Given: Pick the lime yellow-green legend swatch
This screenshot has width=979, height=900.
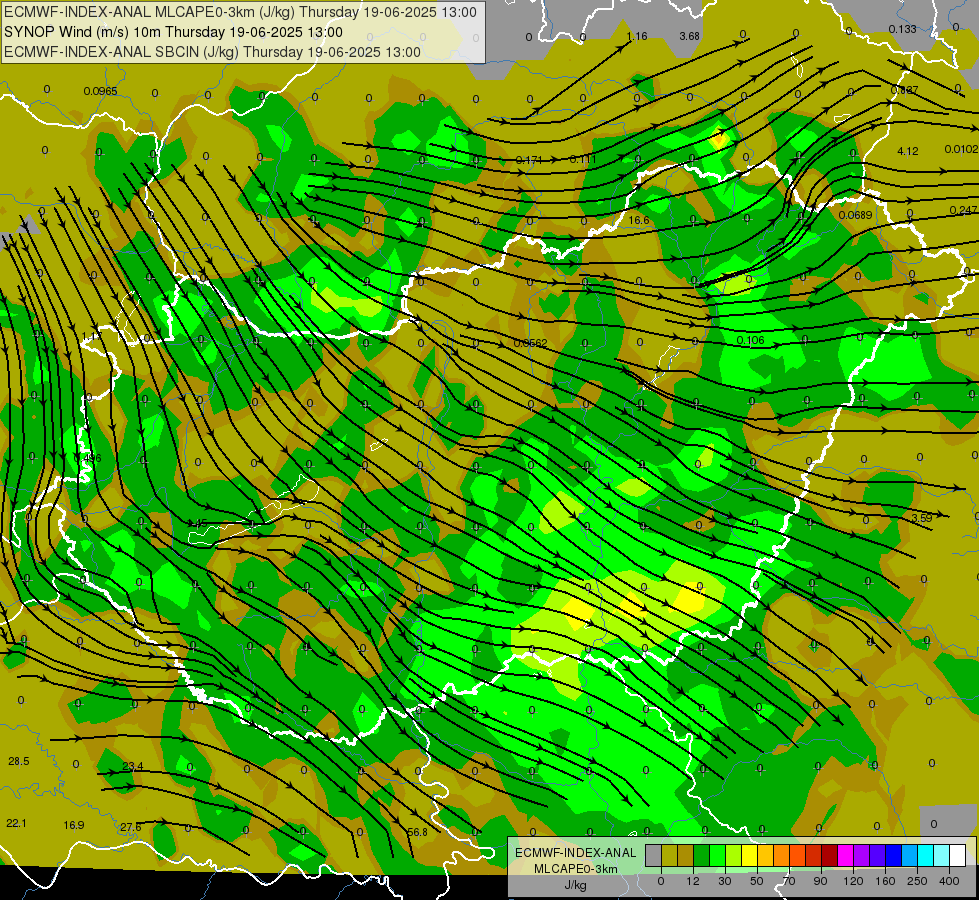Looking at the screenshot, I should coord(734,855).
